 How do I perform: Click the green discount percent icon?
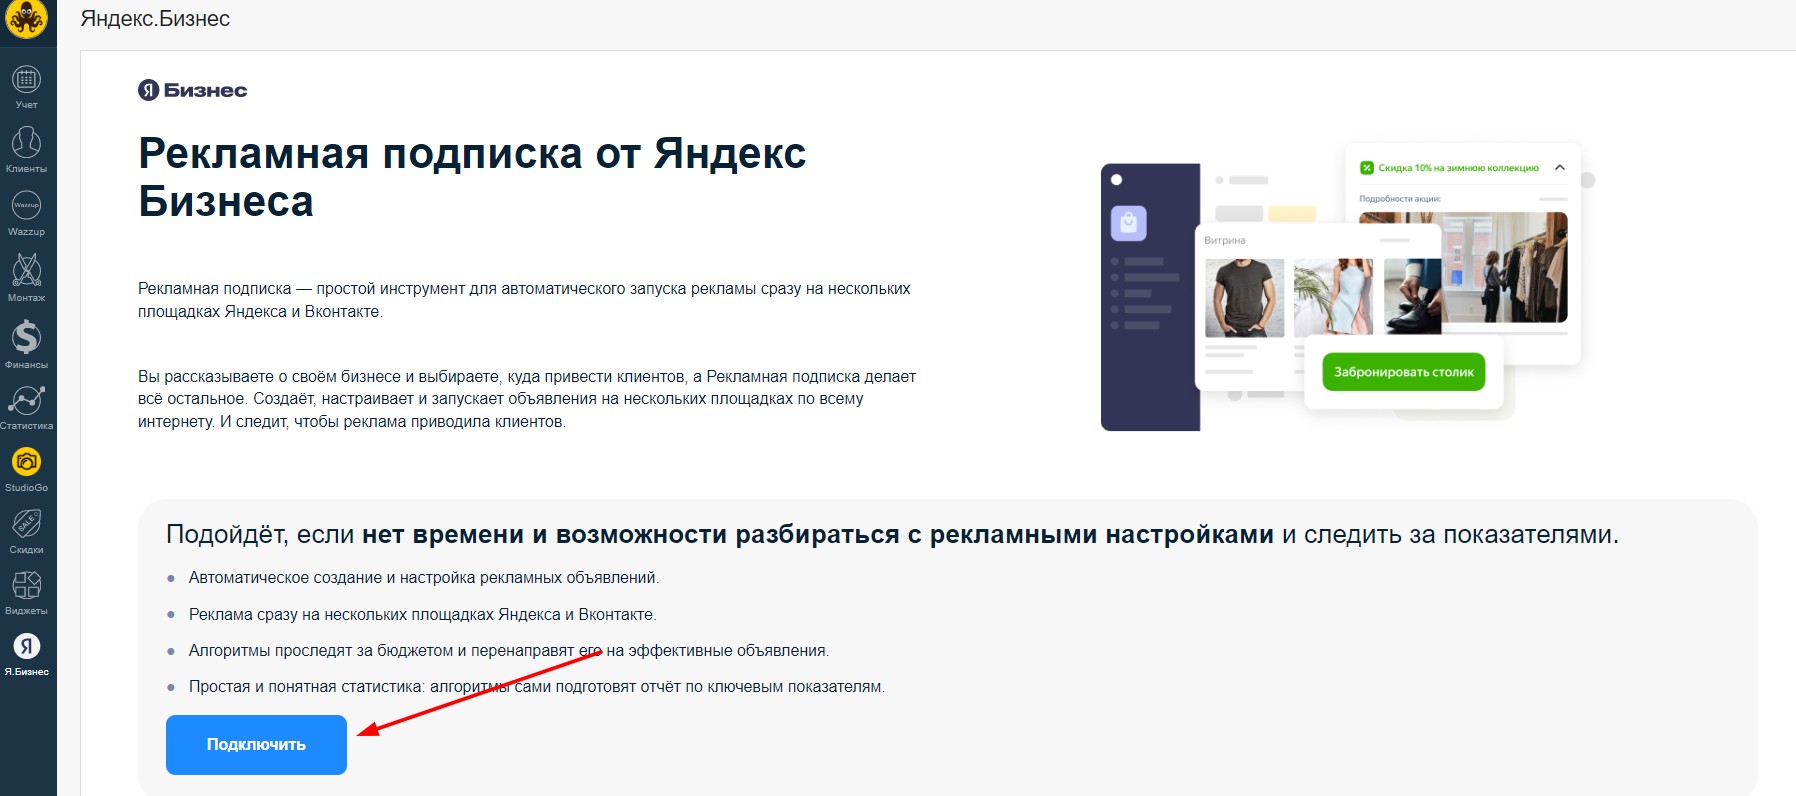click(1367, 168)
